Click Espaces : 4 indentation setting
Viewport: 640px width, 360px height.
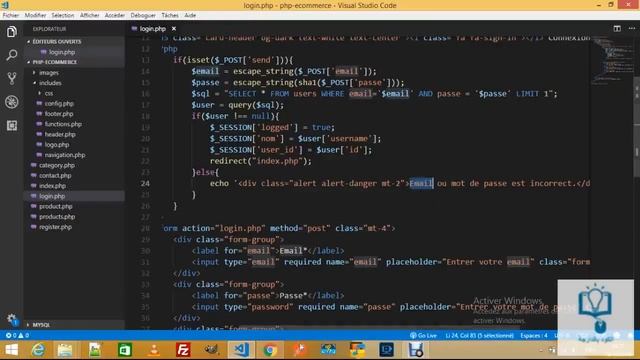(x=533, y=335)
